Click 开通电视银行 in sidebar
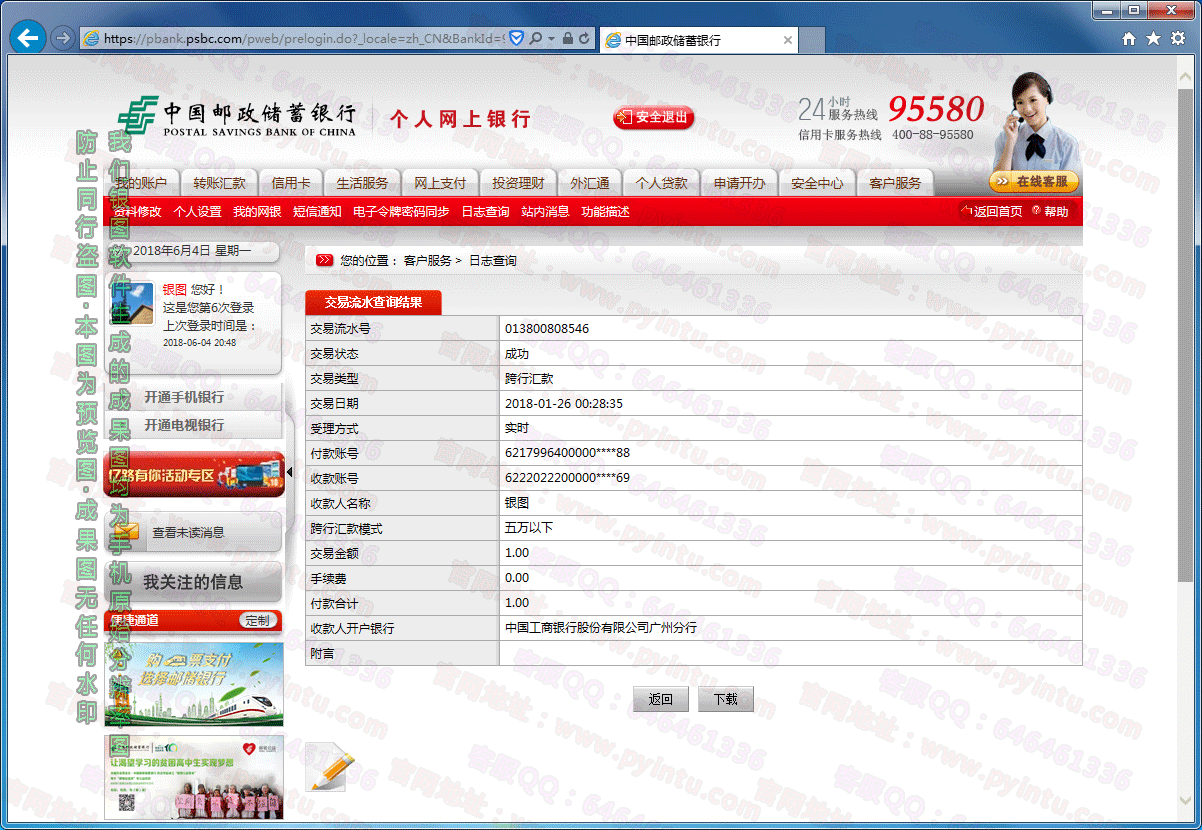 coord(184,425)
